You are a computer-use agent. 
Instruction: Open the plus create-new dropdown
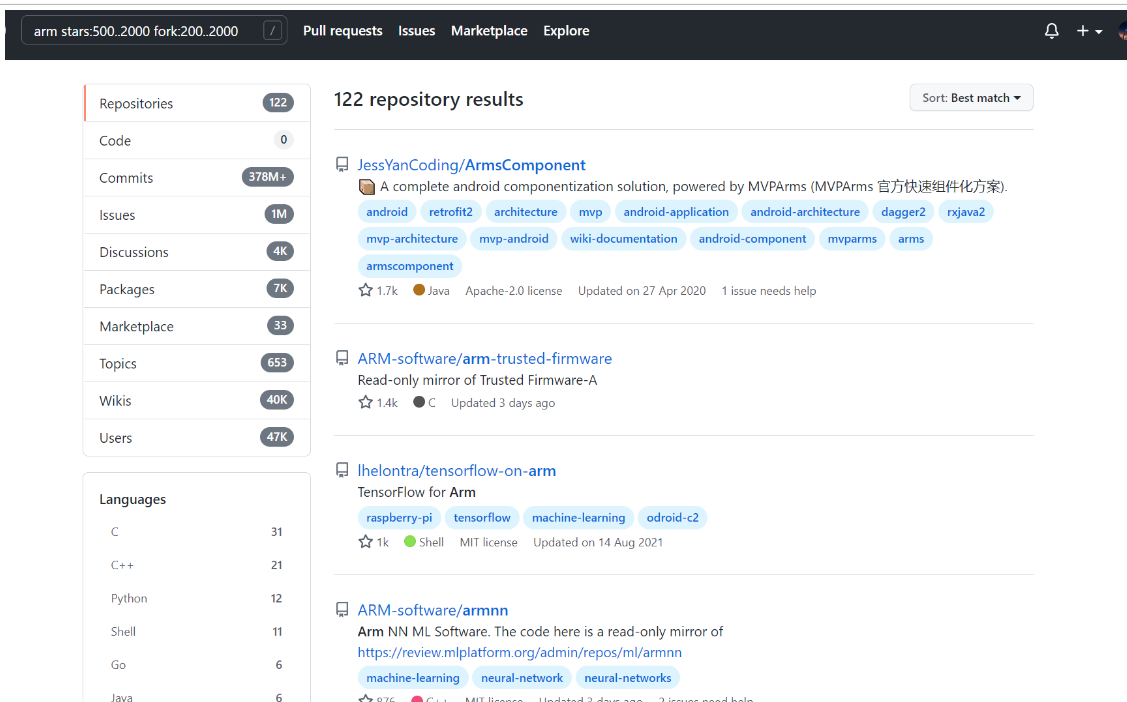tap(1089, 31)
